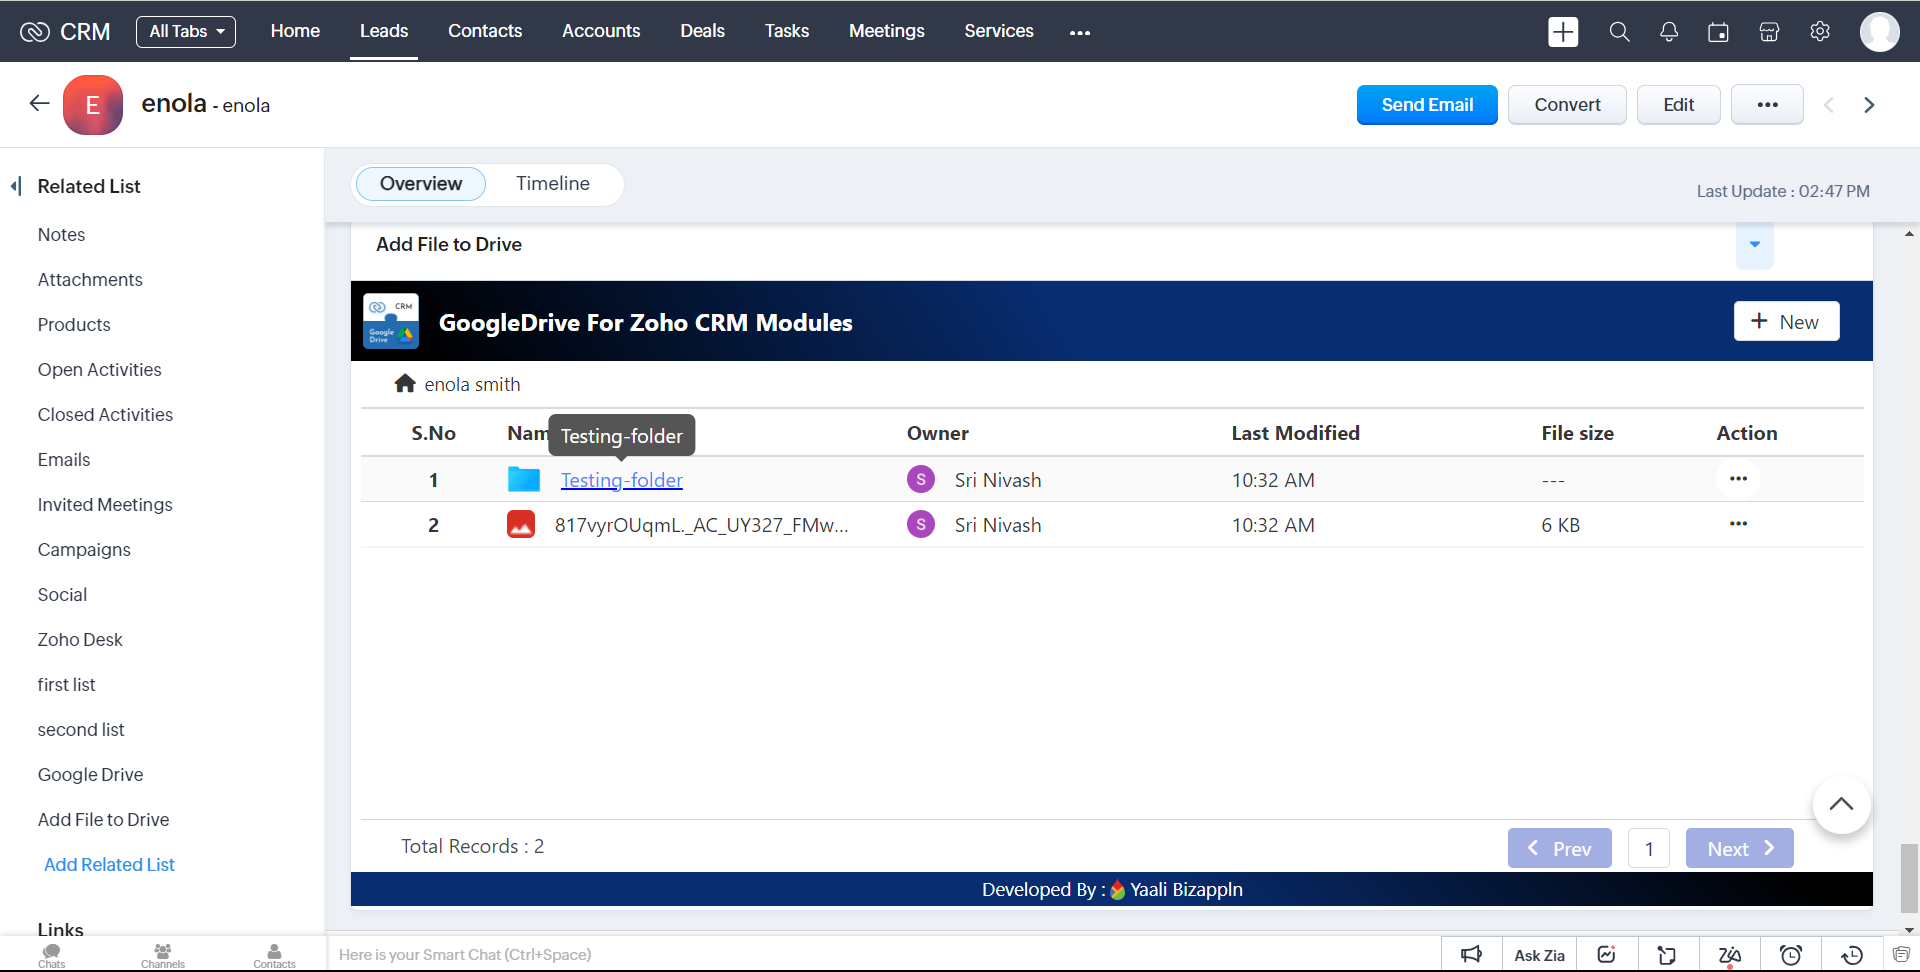Click the scroll-to-top arrow button

point(1841,805)
